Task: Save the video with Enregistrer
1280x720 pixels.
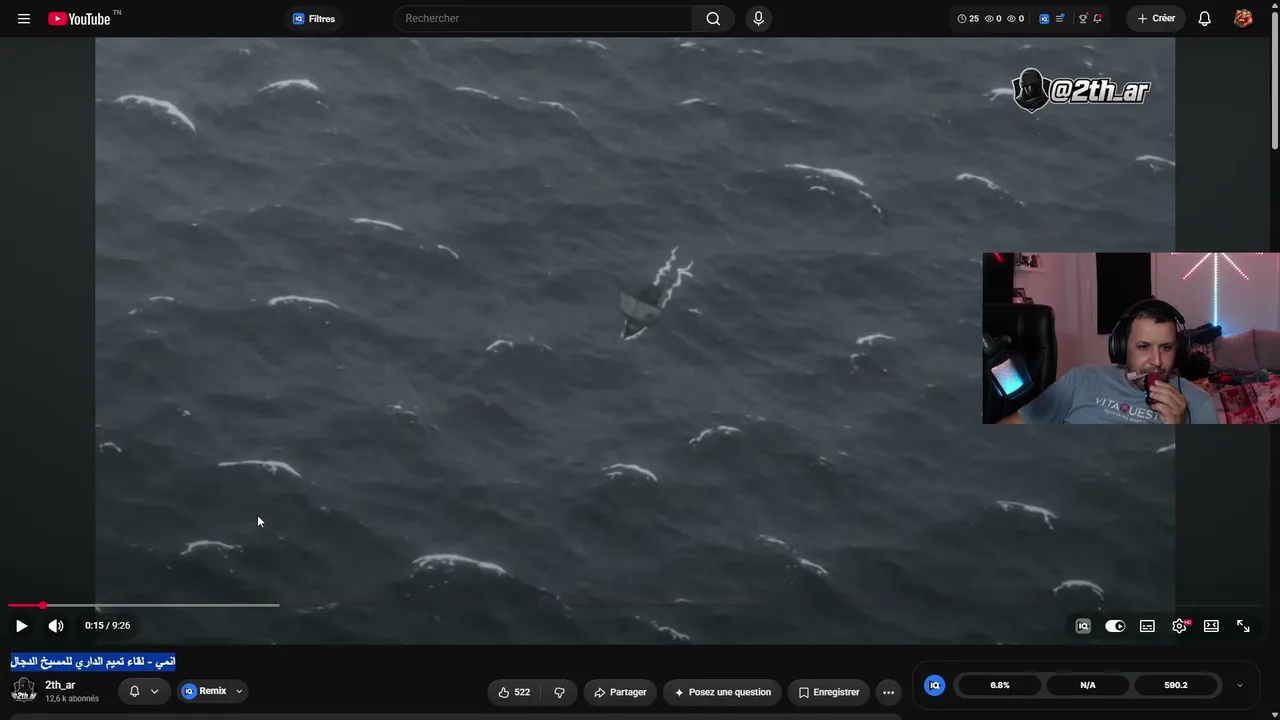Action: [829, 692]
